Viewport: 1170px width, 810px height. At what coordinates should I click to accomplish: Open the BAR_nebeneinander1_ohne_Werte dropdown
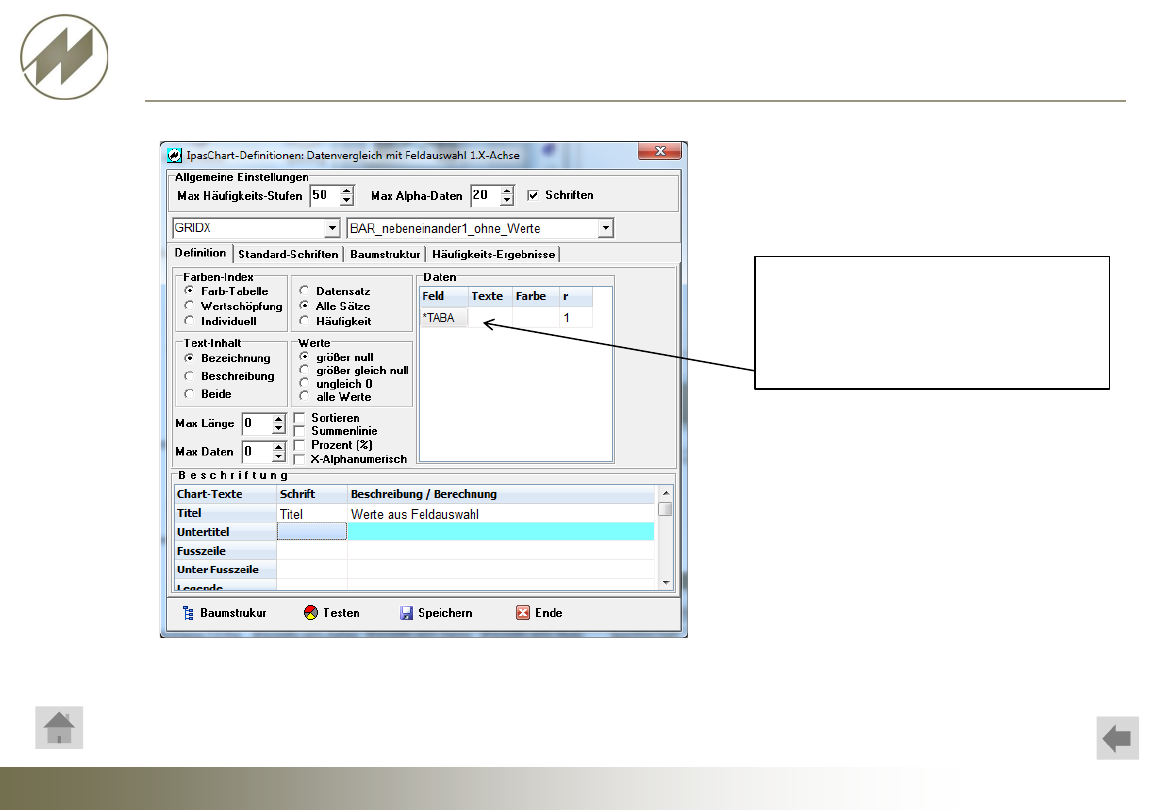coord(605,228)
